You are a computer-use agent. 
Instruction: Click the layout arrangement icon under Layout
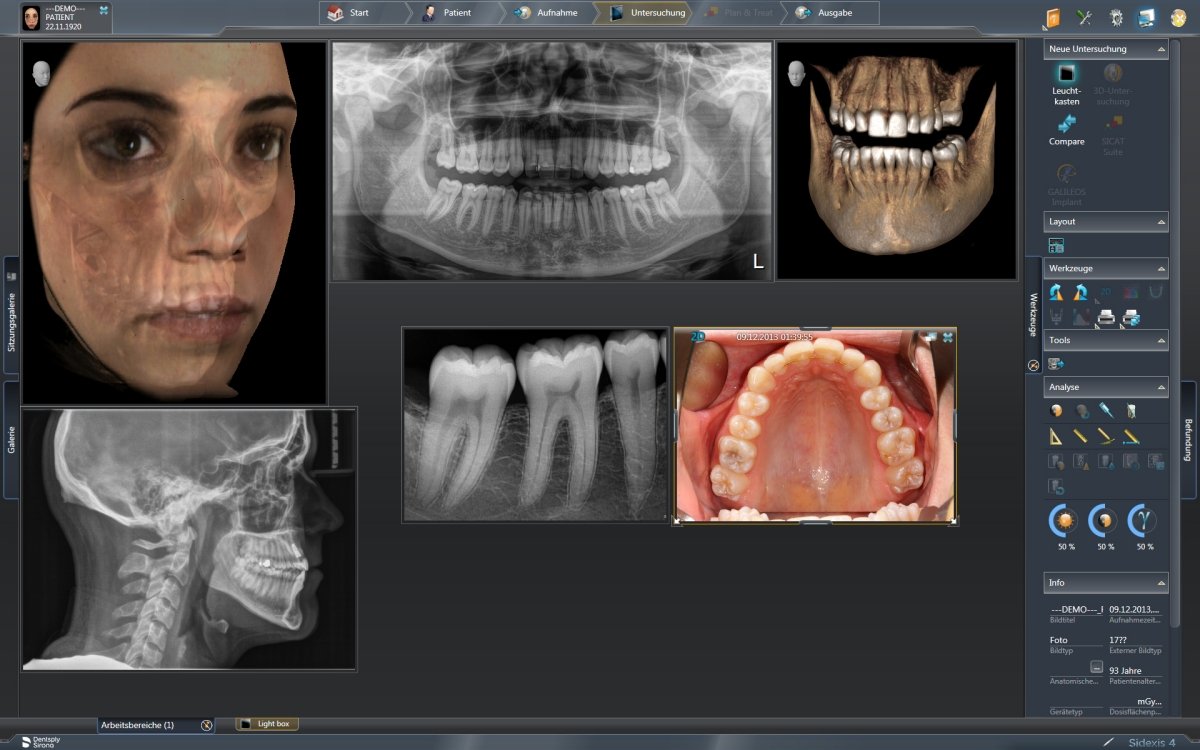coord(1056,245)
